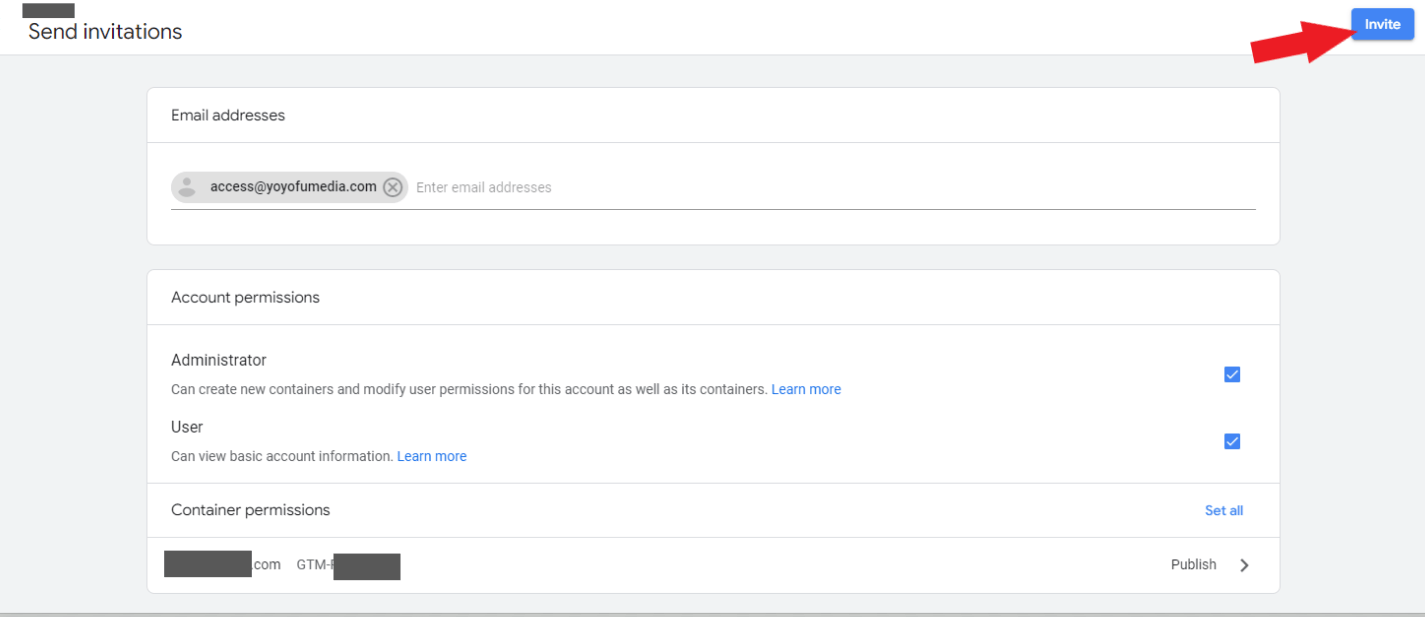Image resolution: width=1425 pixels, height=617 pixels.
Task: Open Learn more link under User
Action: click(431, 456)
